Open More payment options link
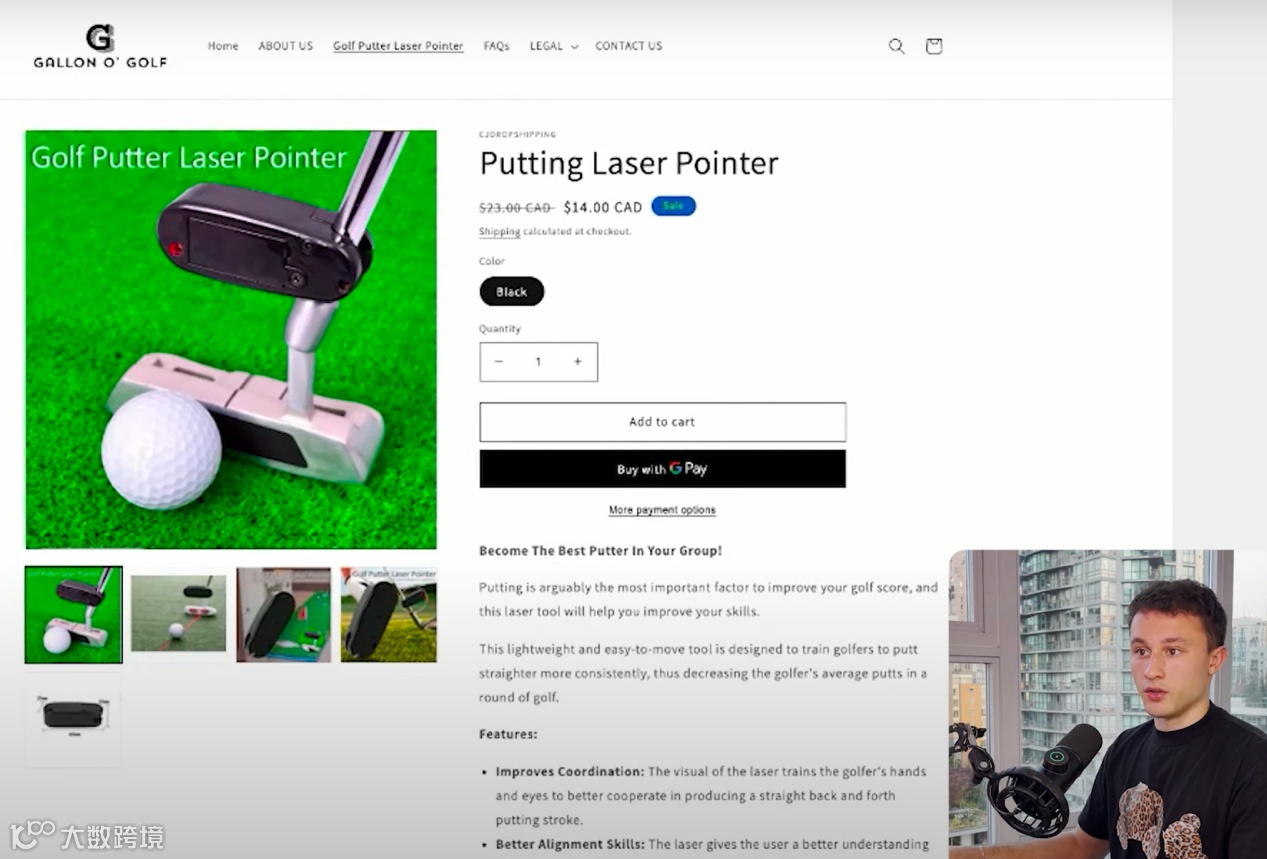1267x859 pixels. pyautogui.click(x=662, y=510)
